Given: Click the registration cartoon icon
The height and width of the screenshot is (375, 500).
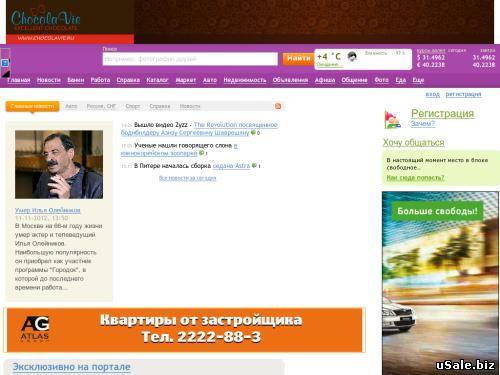Looking at the screenshot, I should pos(392,119).
